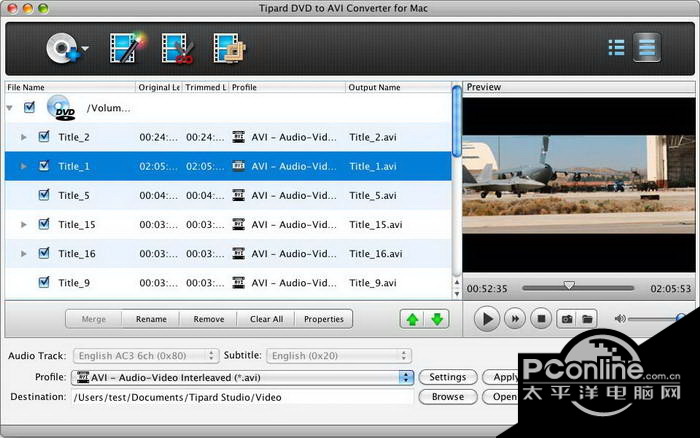This screenshot has height=438, width=700.
Task: Click the AVI profile icon for Title_1
Action: (238, 166)
